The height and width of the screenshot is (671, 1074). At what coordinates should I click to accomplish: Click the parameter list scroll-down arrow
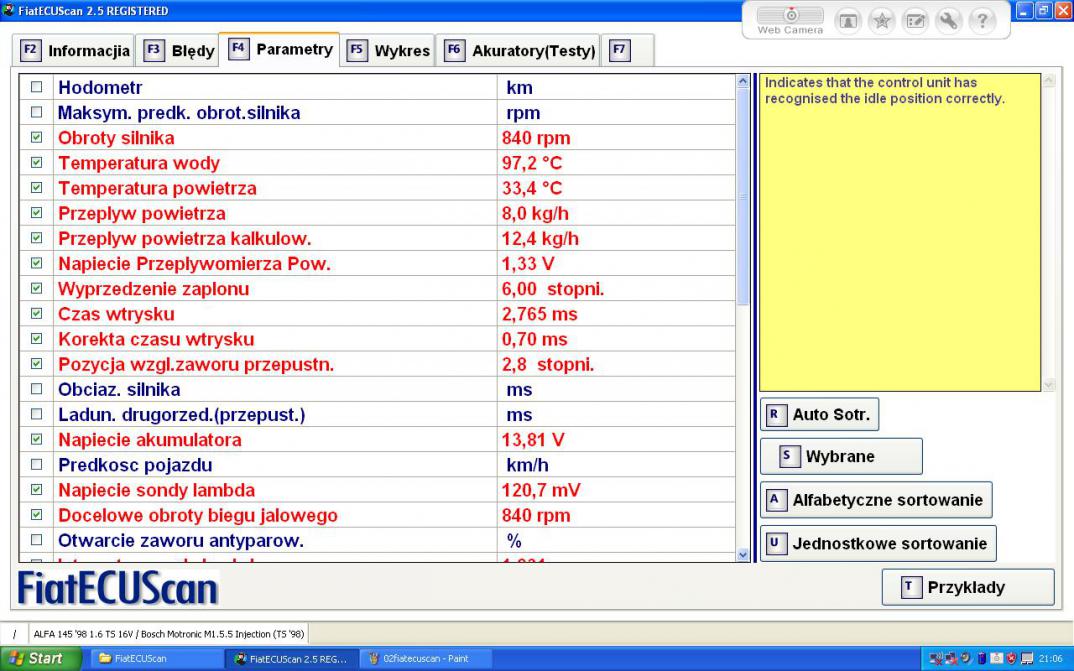click(743, 555)
